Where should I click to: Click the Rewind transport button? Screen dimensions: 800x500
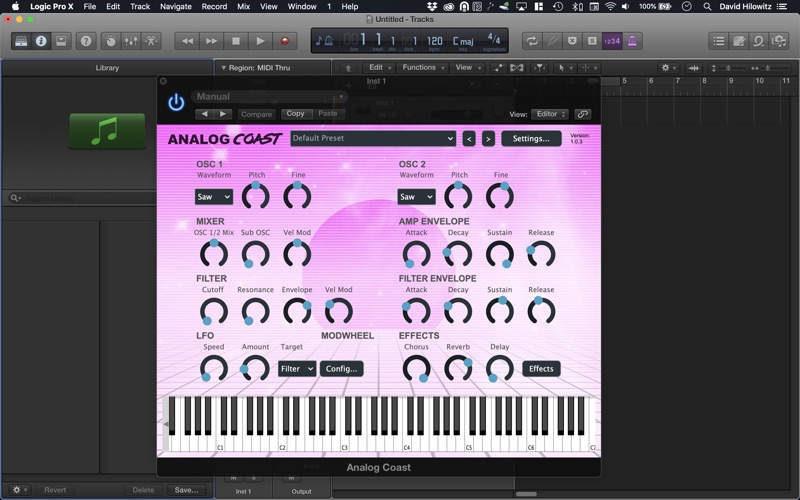(x=187, y=41)
